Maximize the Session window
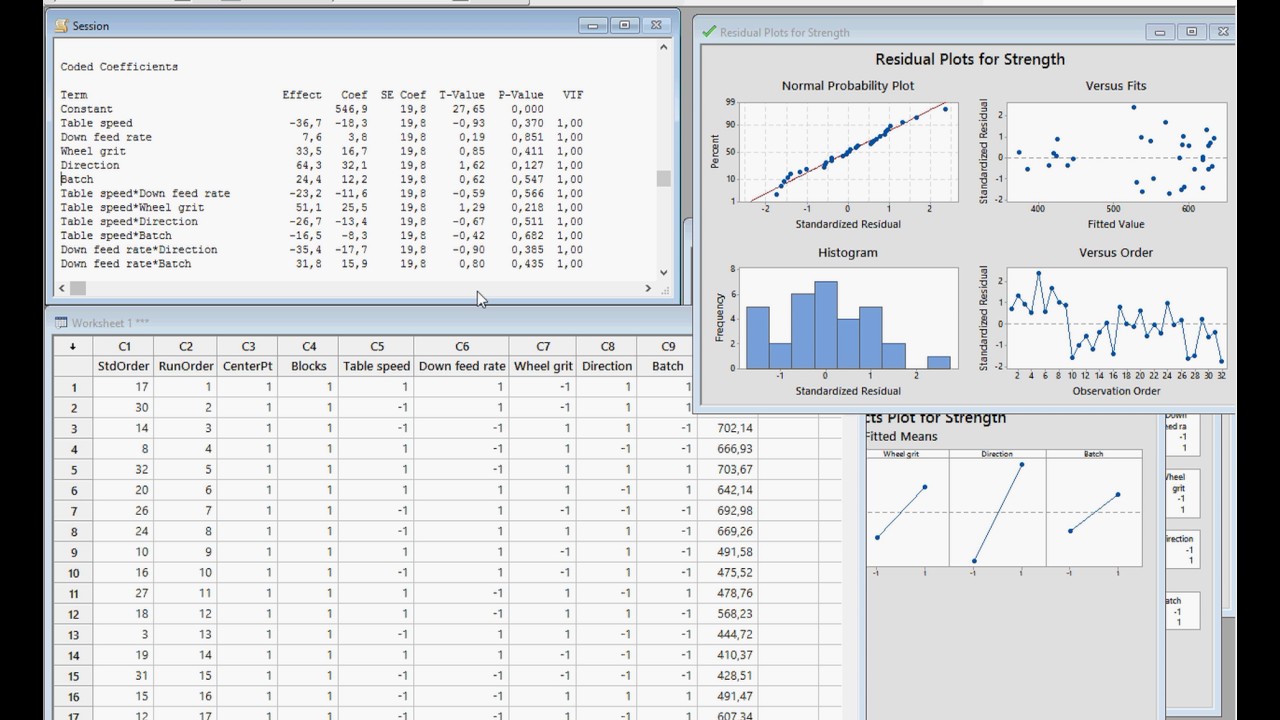Image resolution: width=1280 pixels, height=720 pixels. point(625,25)
